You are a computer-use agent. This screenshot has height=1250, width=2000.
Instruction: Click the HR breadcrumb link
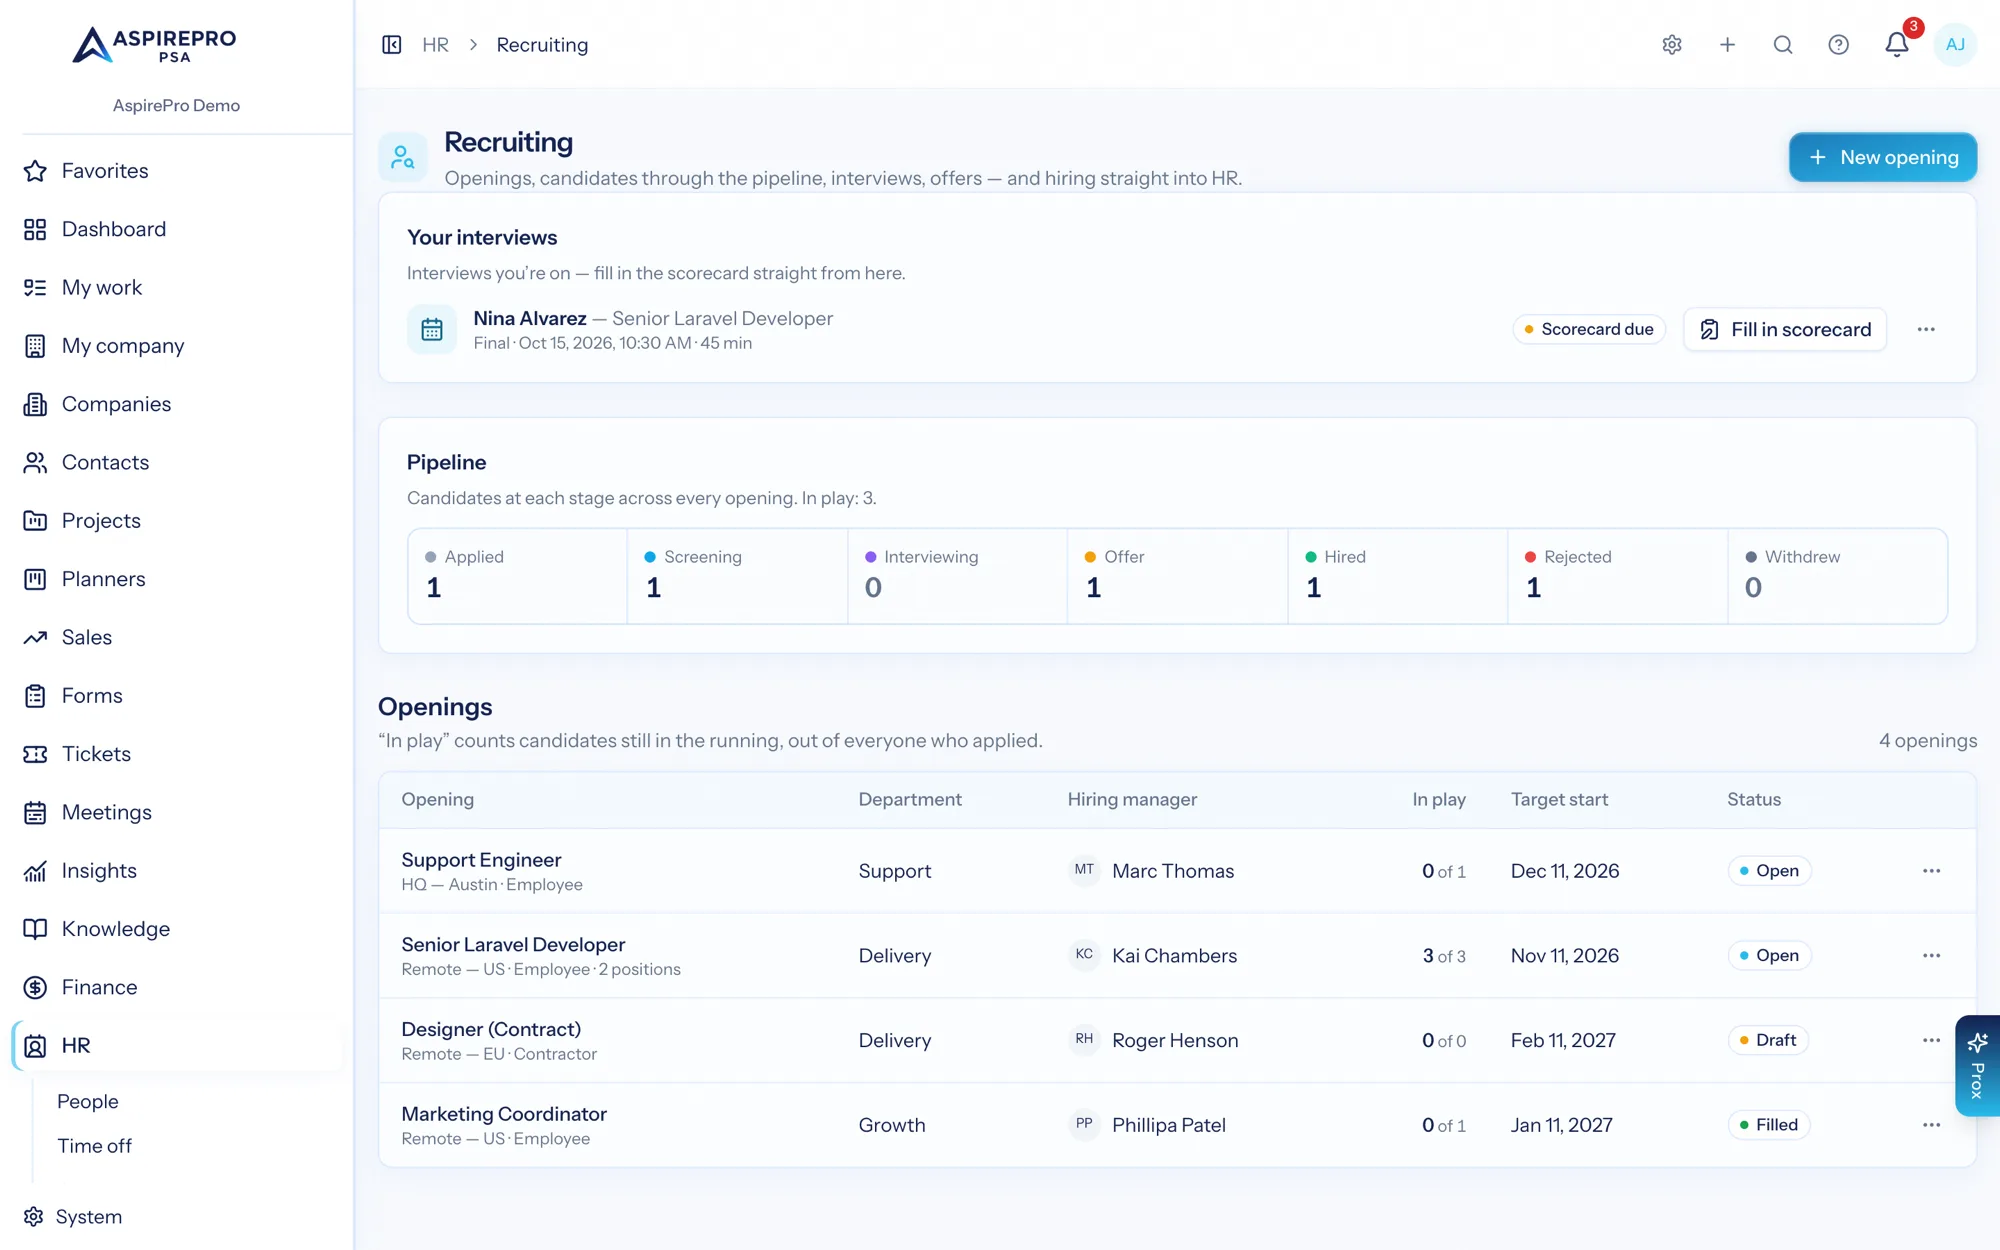click(x=435, y=45)
